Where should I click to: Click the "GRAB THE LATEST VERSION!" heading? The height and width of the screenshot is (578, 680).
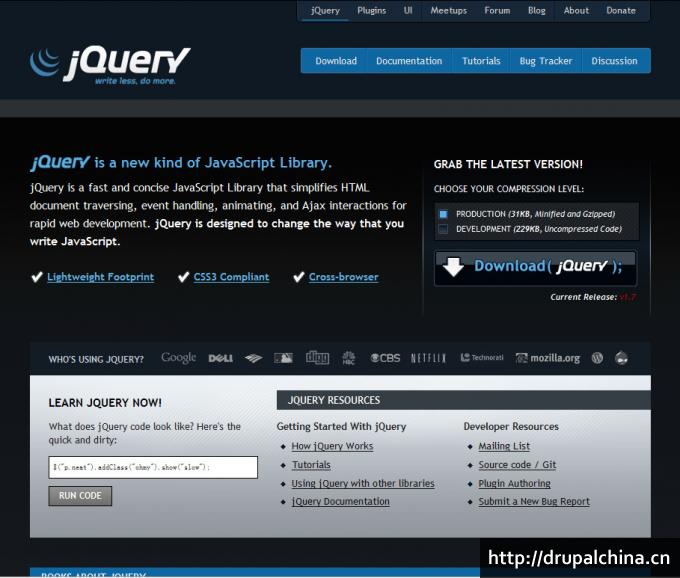coord(508,164)
